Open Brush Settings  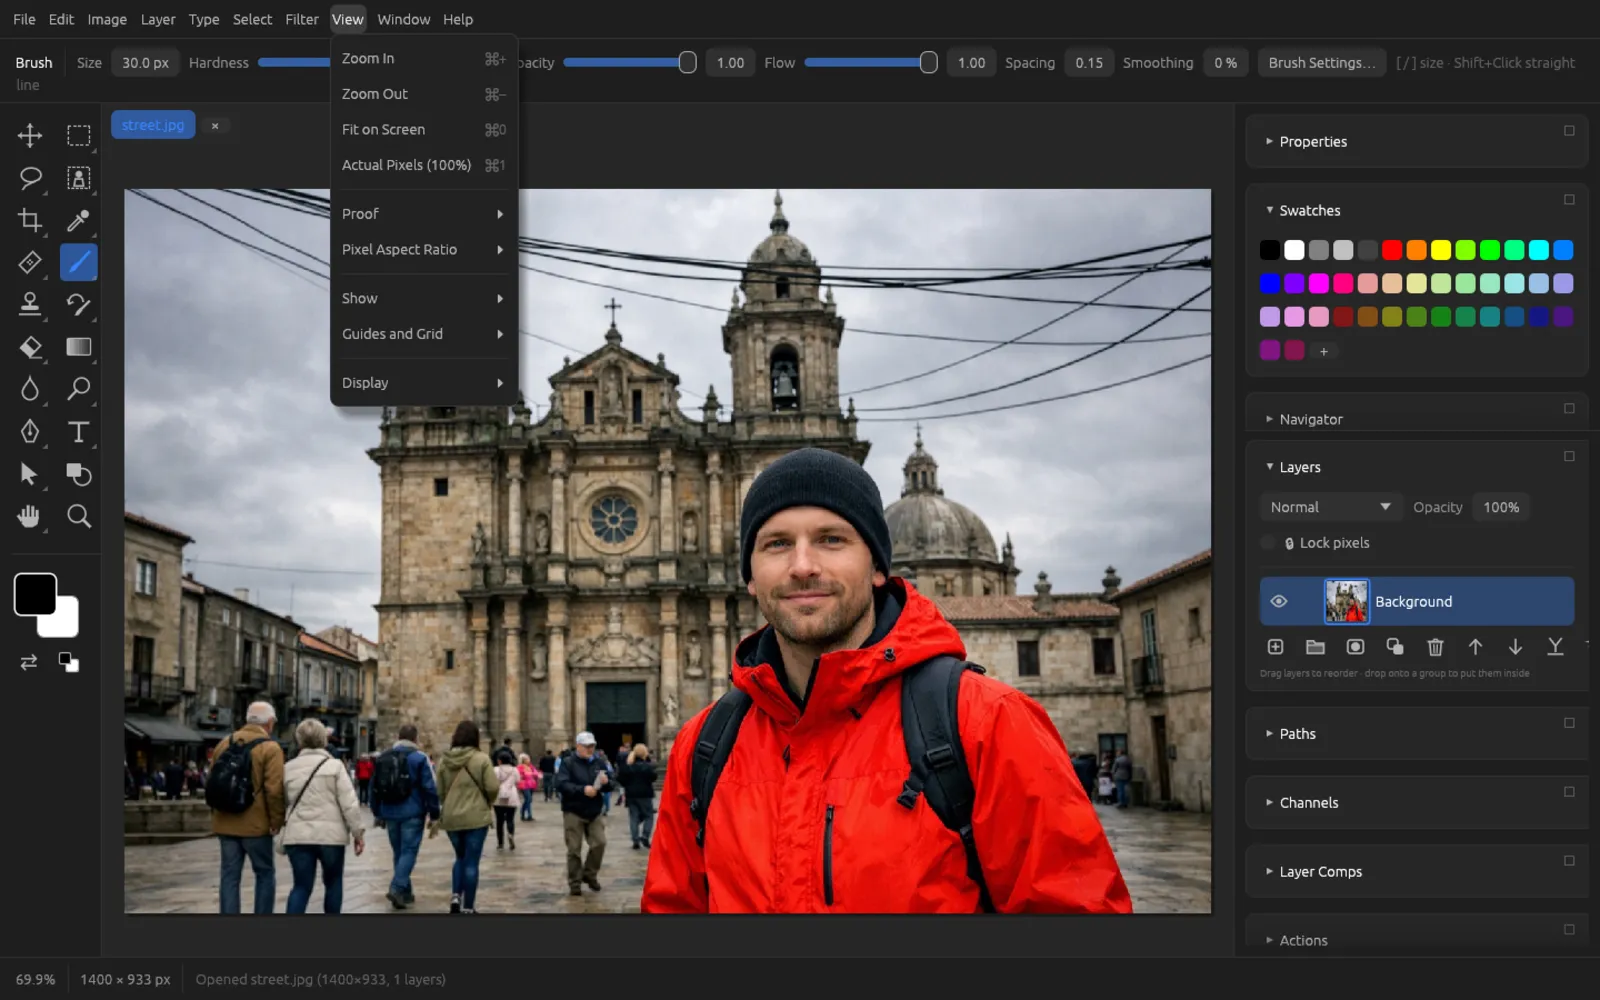tap(1322, 62)
